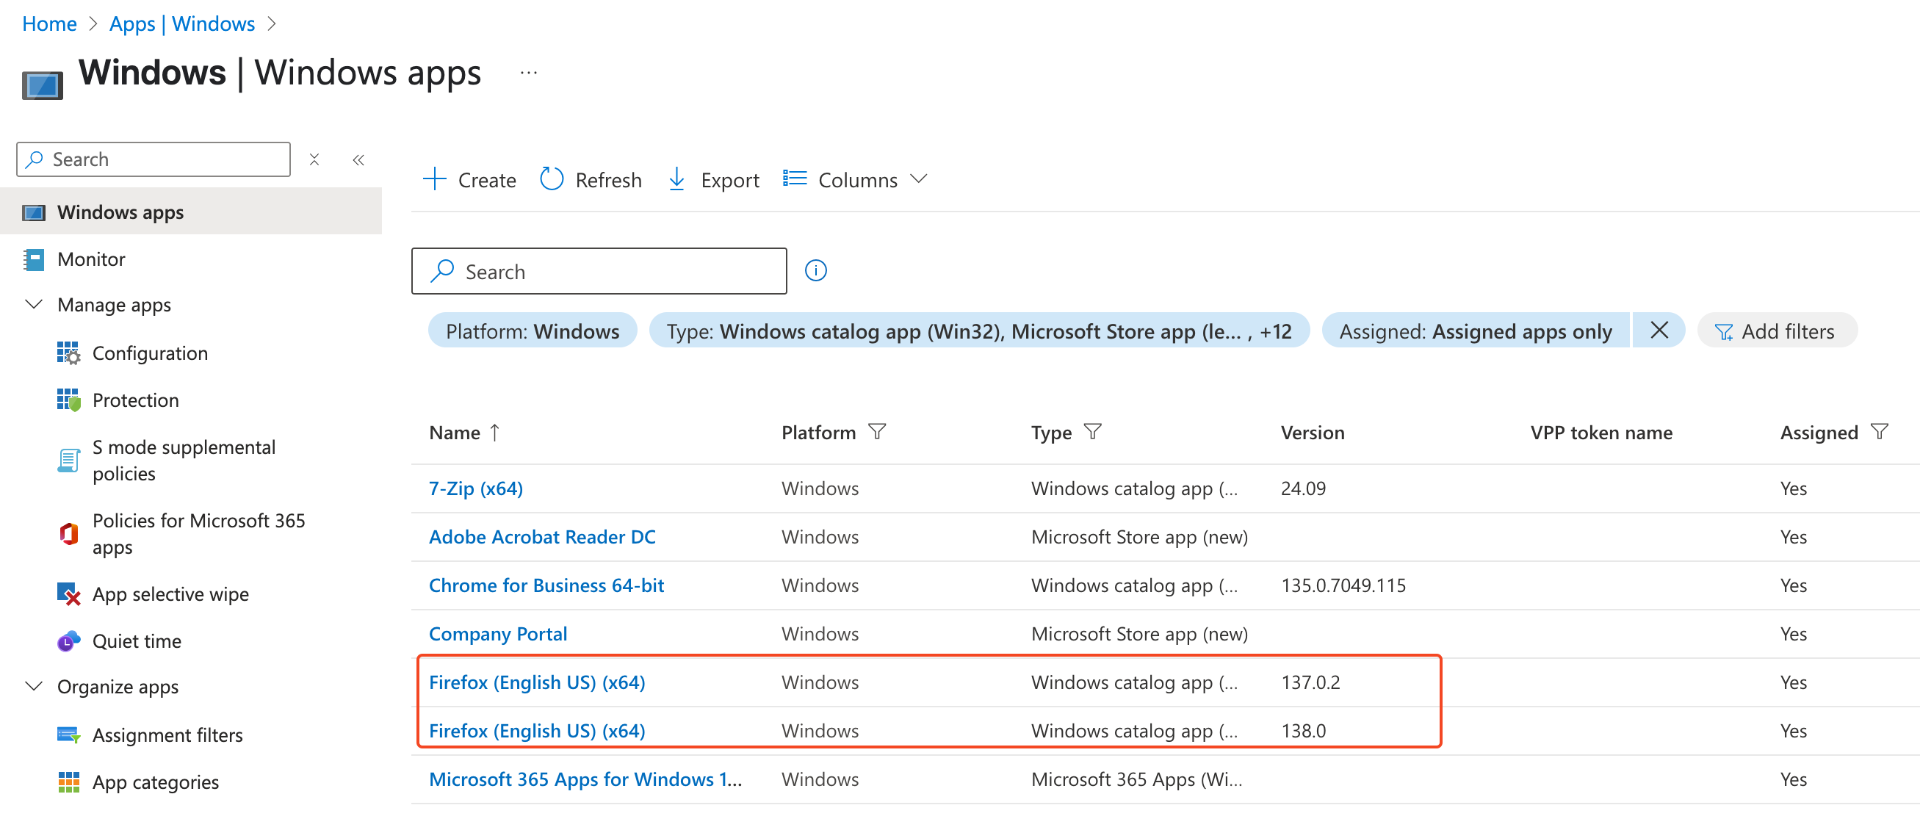Click the Protection shield icon
Screen dimensions: 1920x816
coord(68,400)
